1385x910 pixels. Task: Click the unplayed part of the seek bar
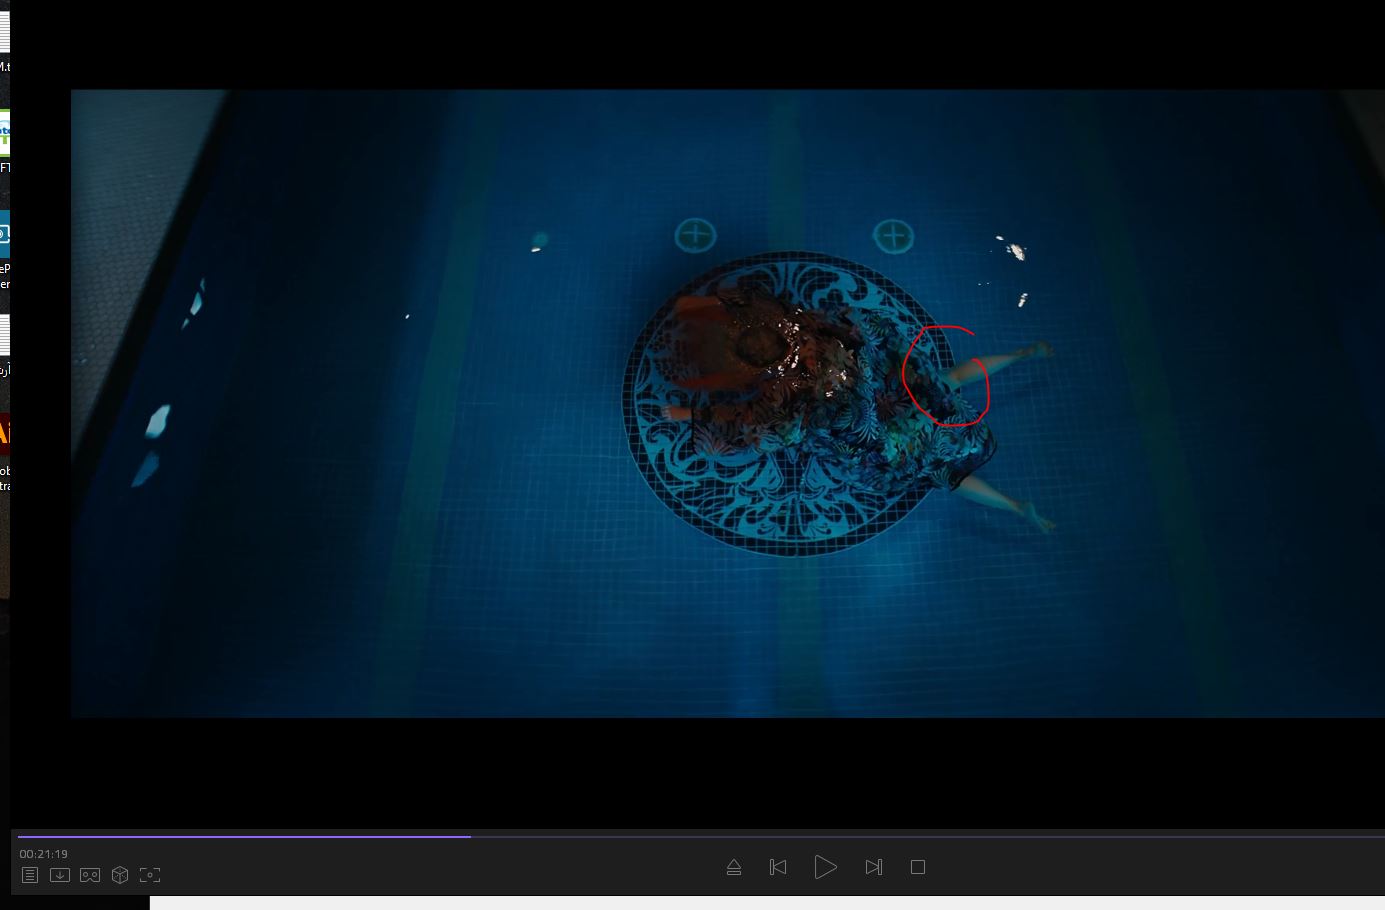tap(900, 836)
